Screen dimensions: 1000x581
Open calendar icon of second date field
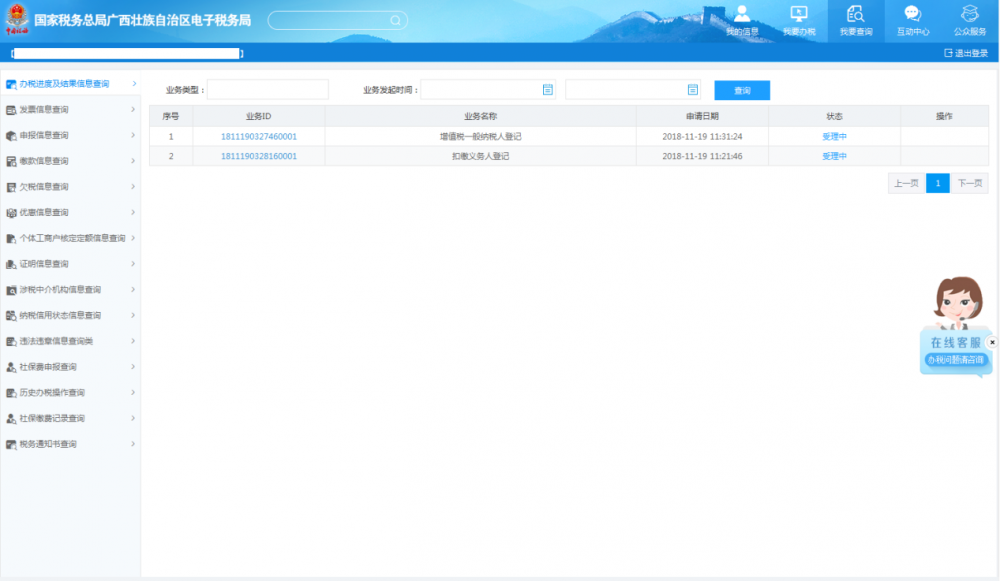(692, 90)
